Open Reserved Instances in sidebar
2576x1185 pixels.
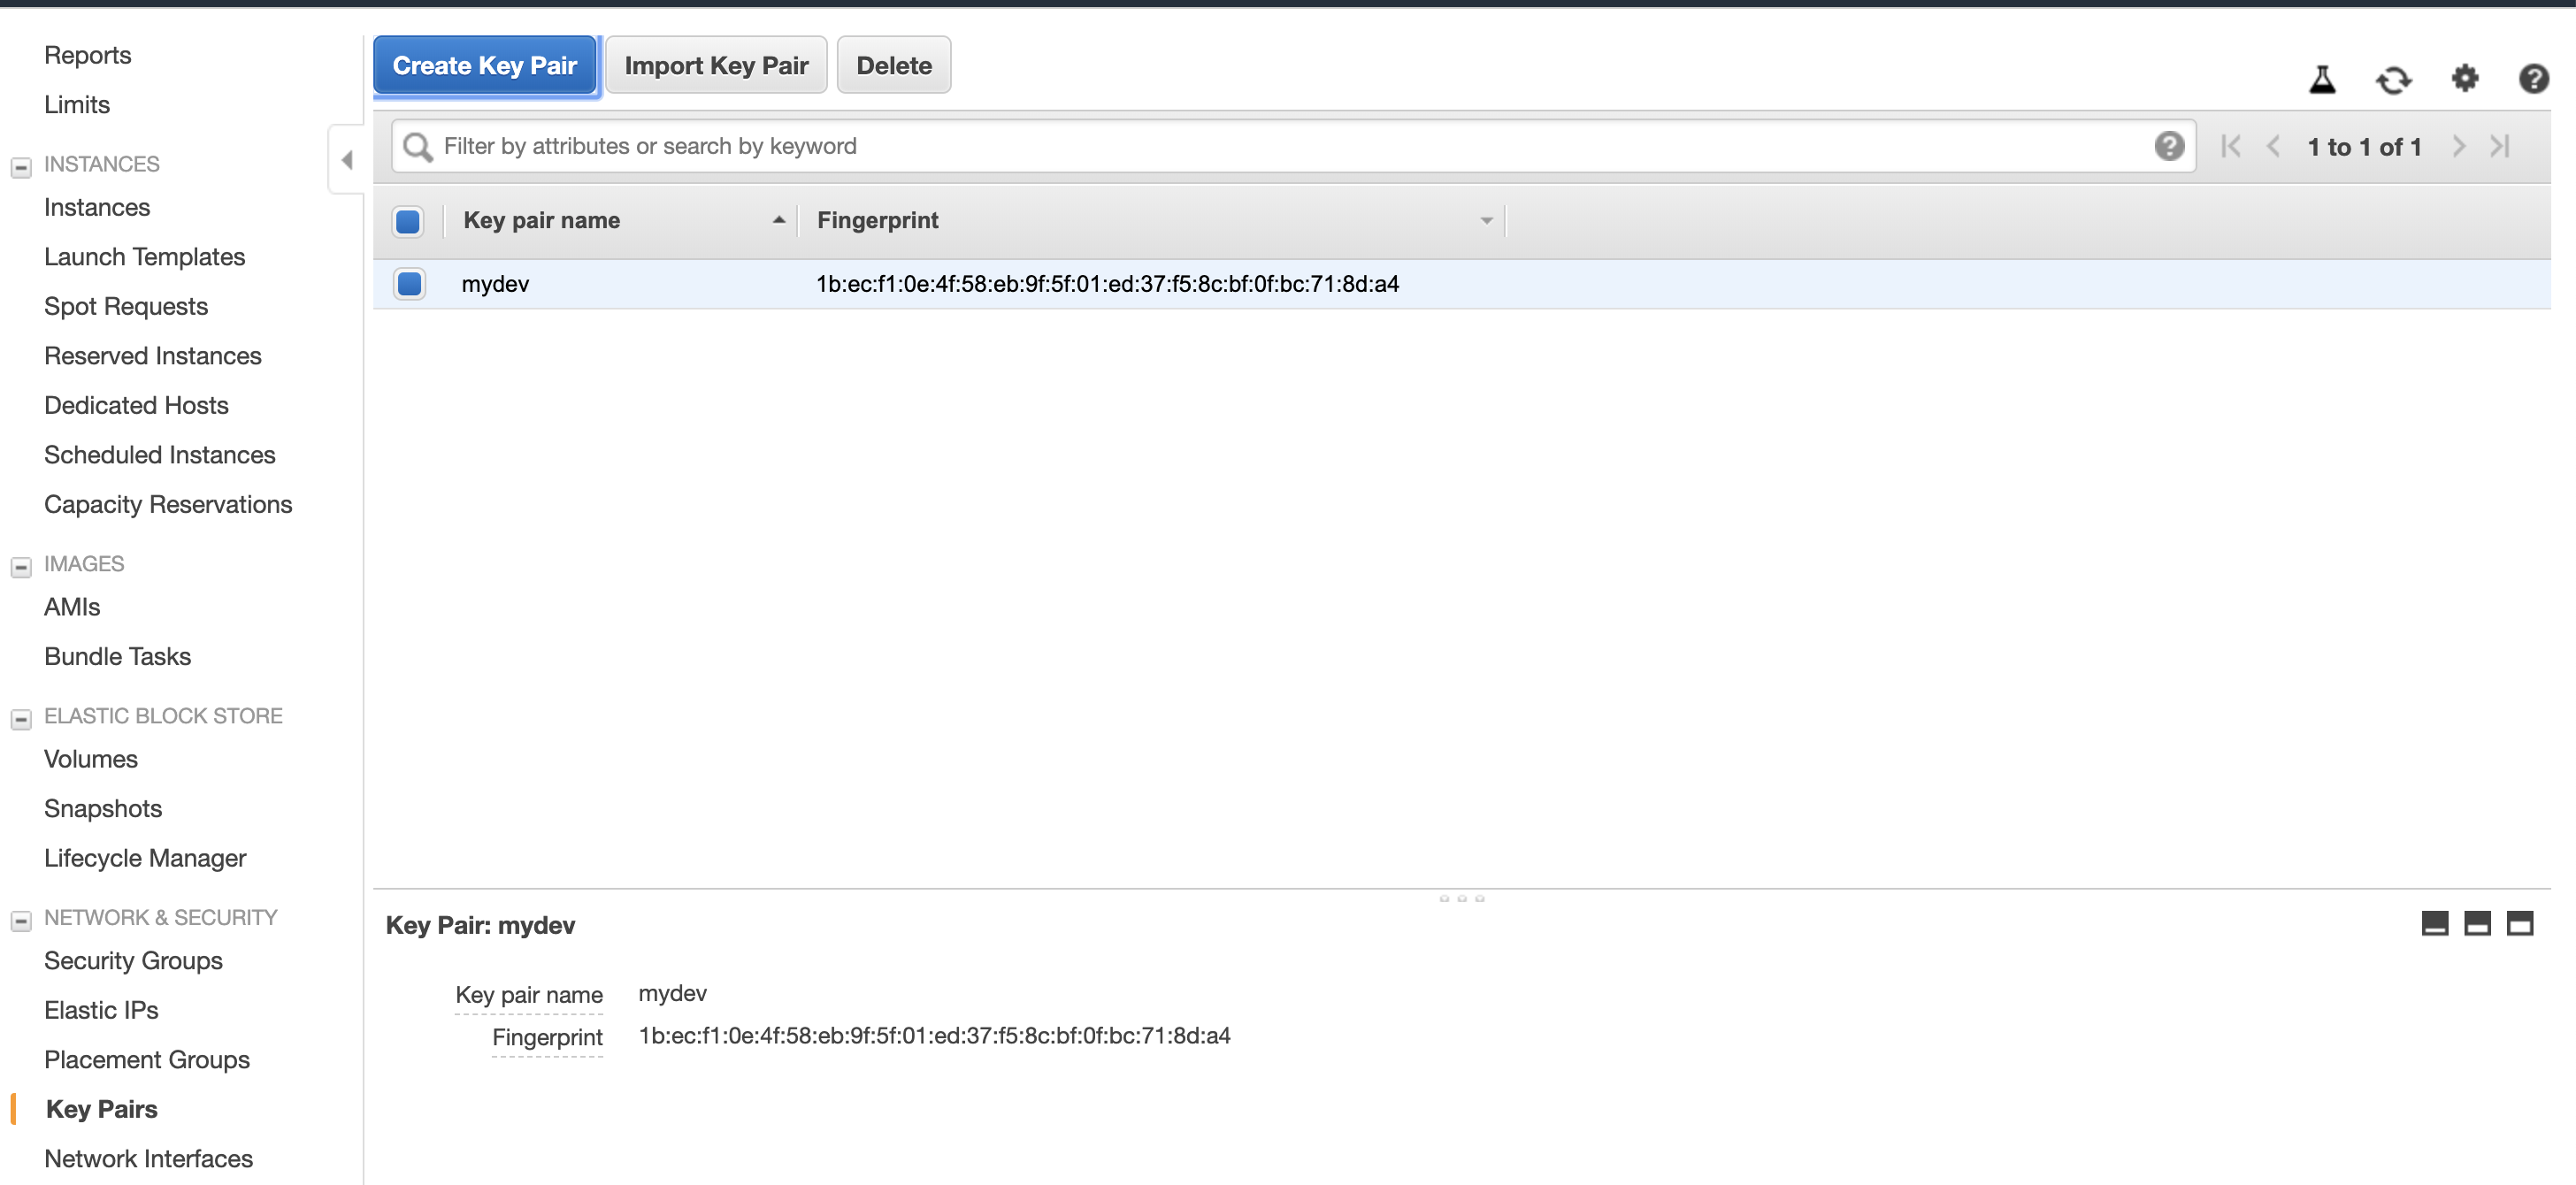pyautogui.click(x=153, y=356)
